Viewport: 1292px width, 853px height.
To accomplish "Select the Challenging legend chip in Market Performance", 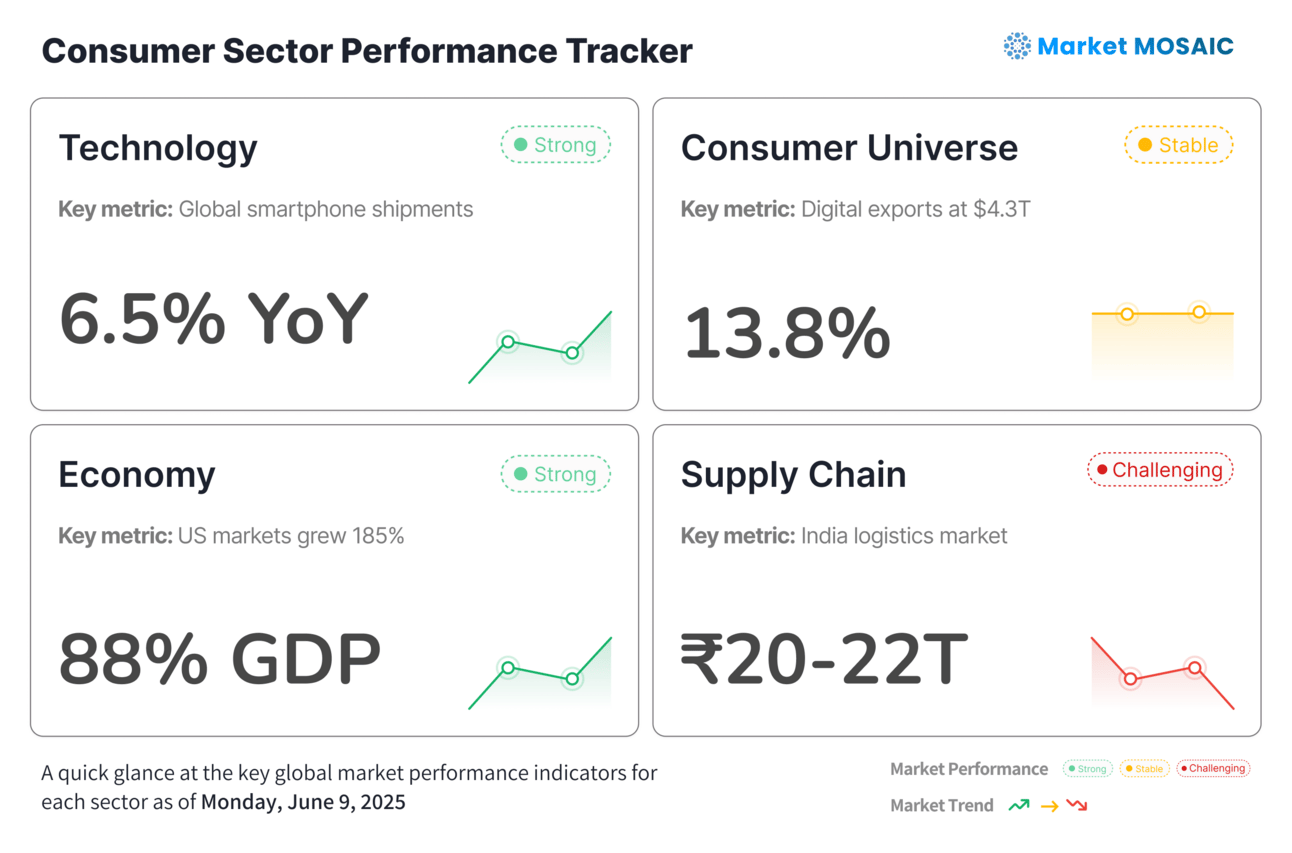I will pos(1213,769).
